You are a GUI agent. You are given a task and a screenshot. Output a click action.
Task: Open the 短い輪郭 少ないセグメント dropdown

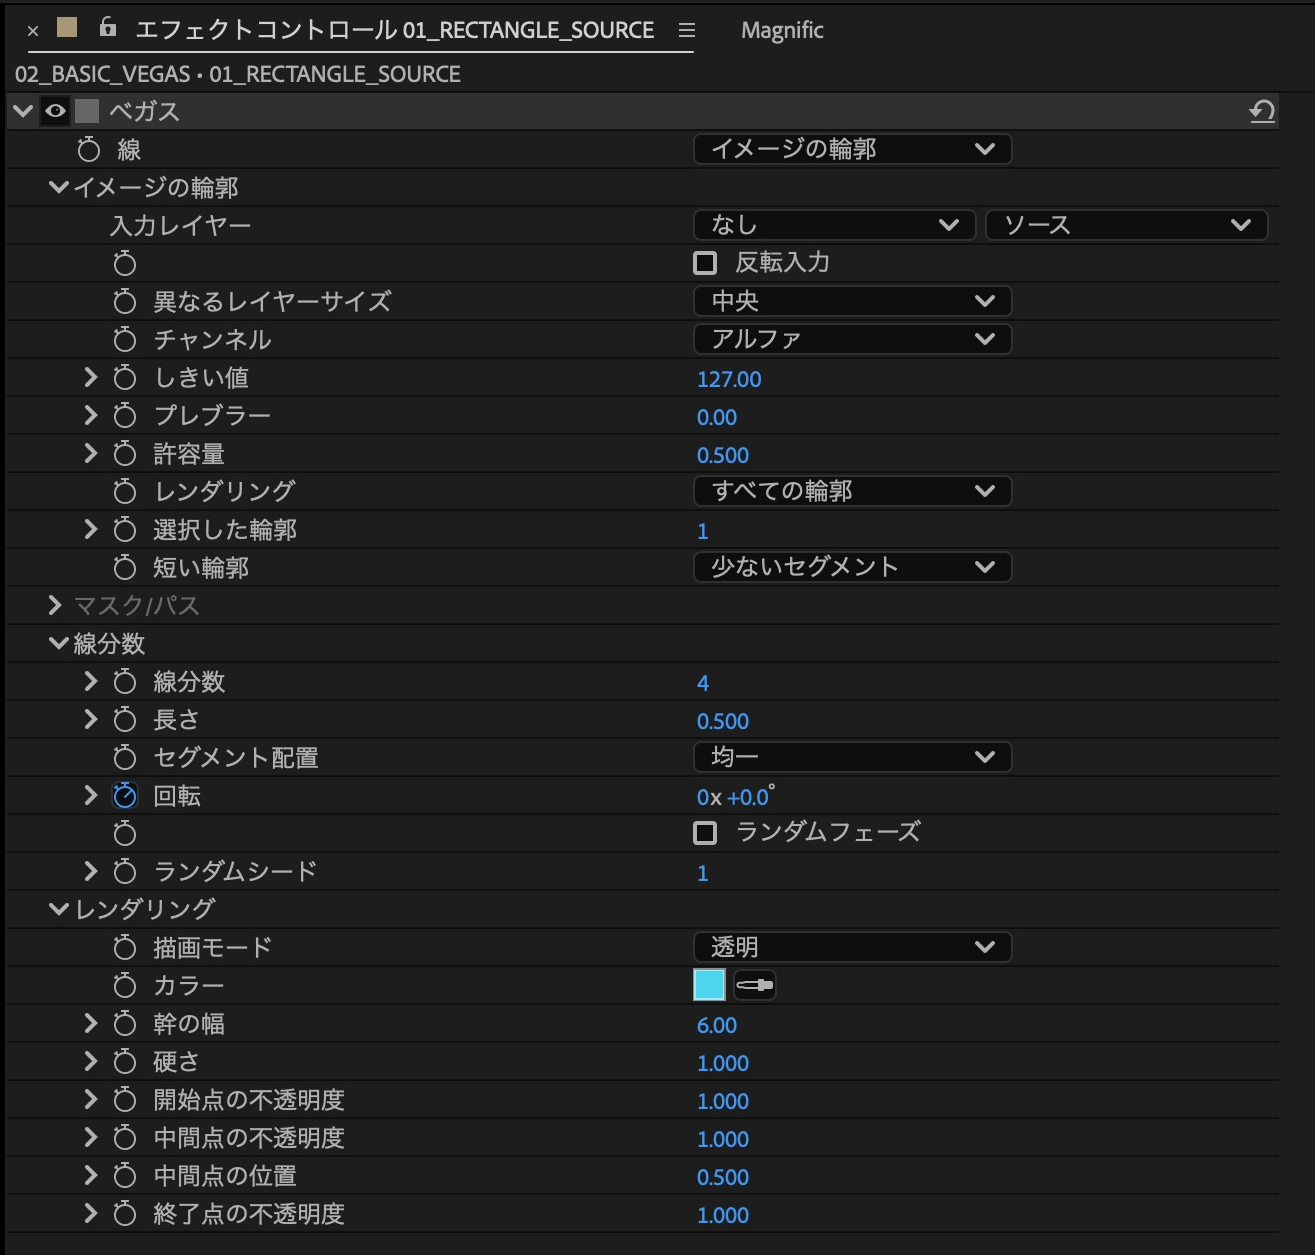tap(852, 567)
